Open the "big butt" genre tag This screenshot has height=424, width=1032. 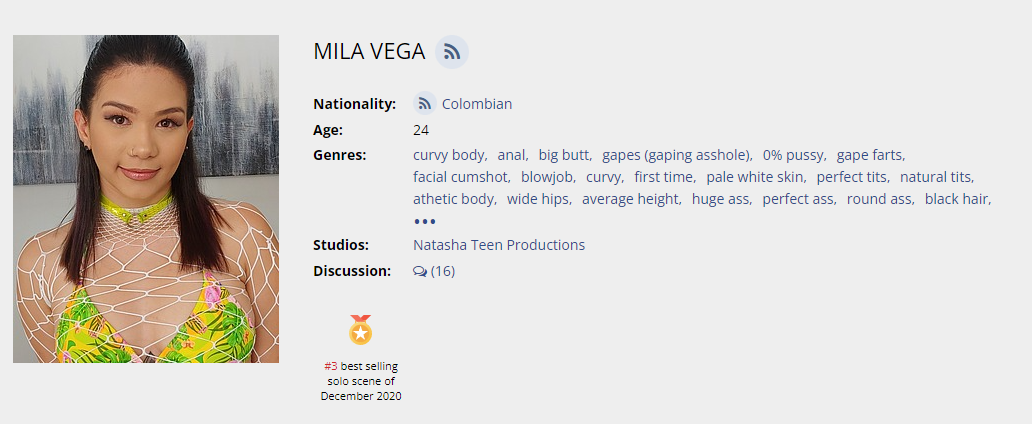click(x=564, y=155)
